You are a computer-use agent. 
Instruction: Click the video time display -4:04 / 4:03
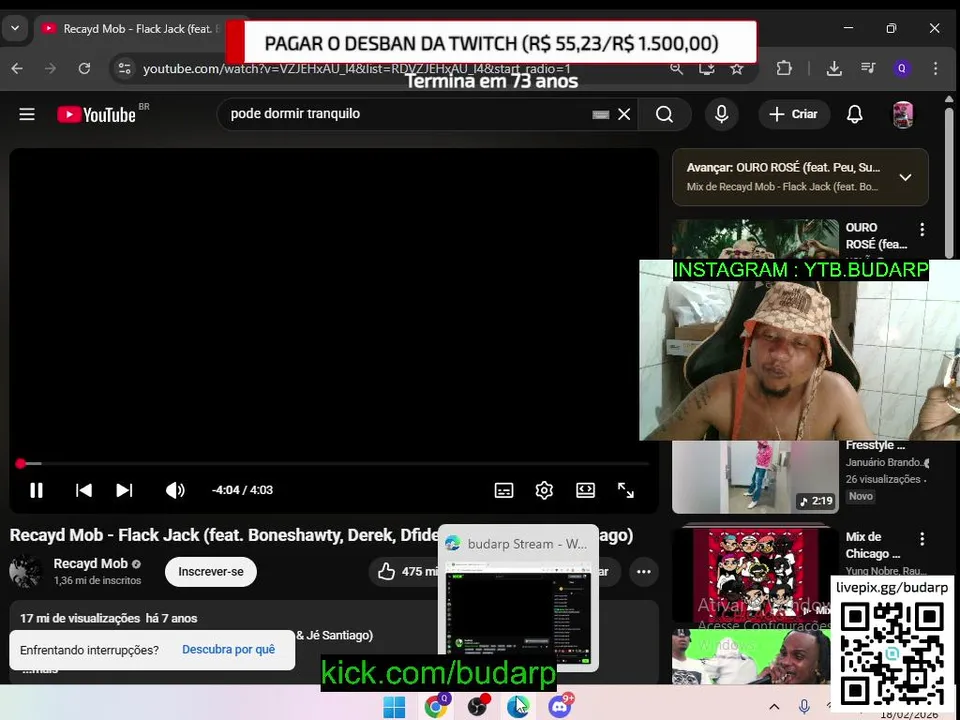click(242, 490)
